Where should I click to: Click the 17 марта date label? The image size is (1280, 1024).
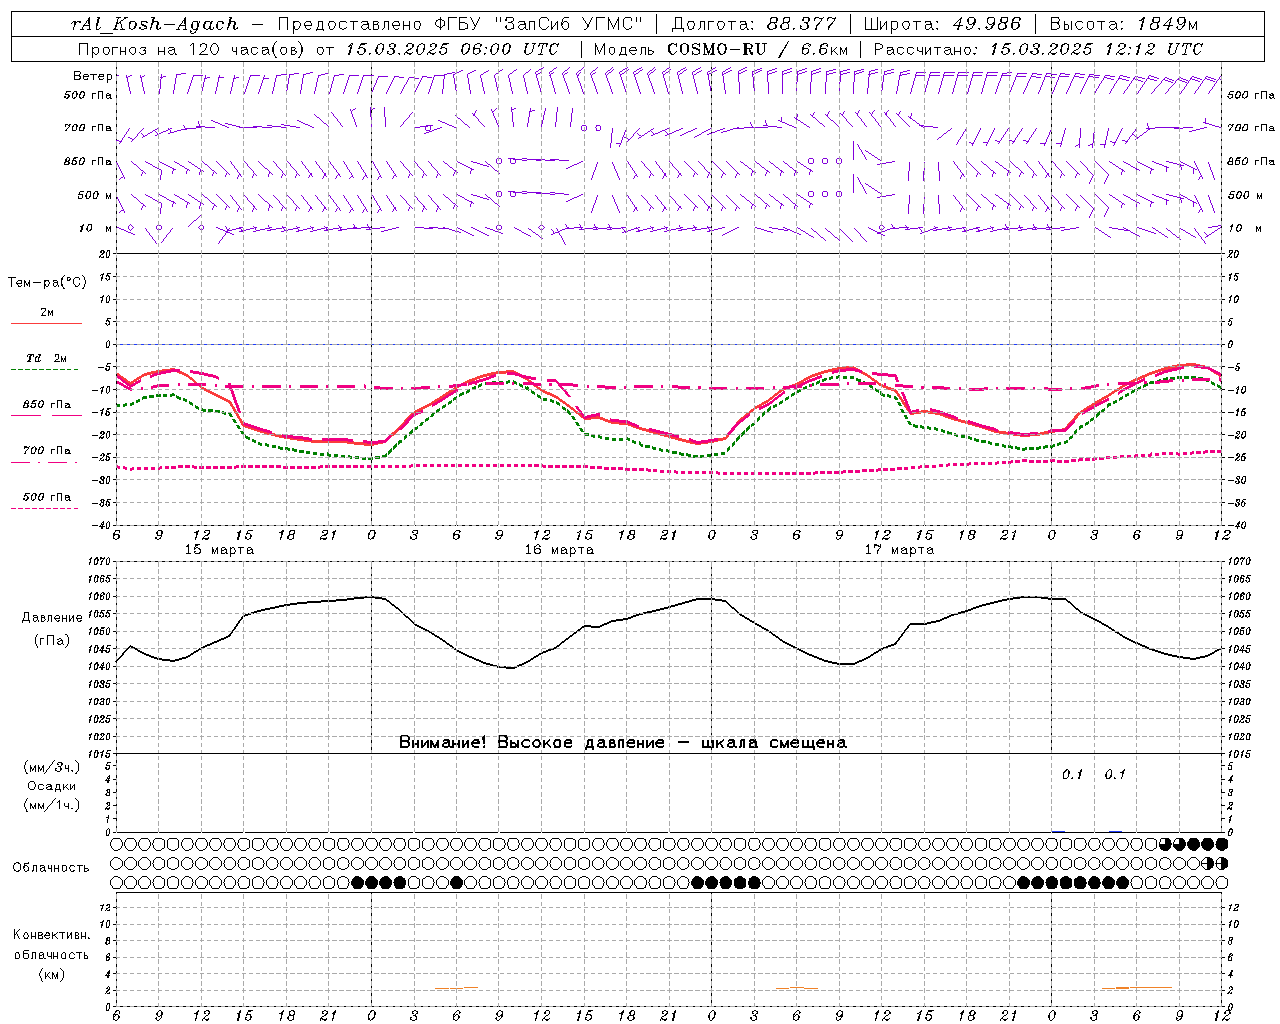(900, 550)
